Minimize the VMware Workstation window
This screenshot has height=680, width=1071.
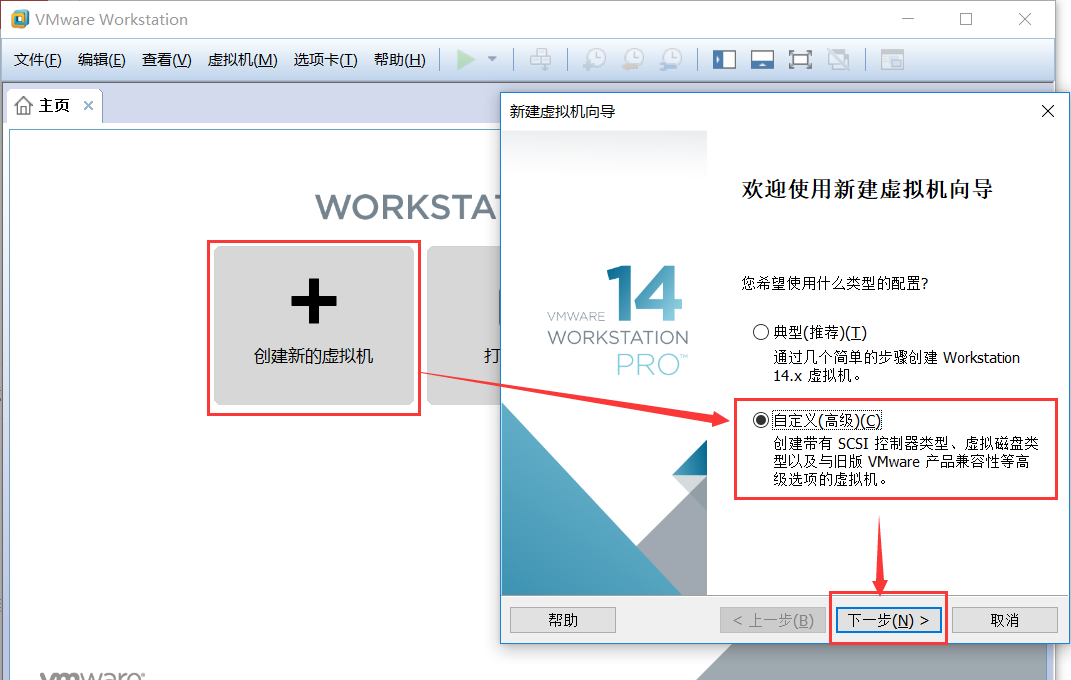[908, 19]
